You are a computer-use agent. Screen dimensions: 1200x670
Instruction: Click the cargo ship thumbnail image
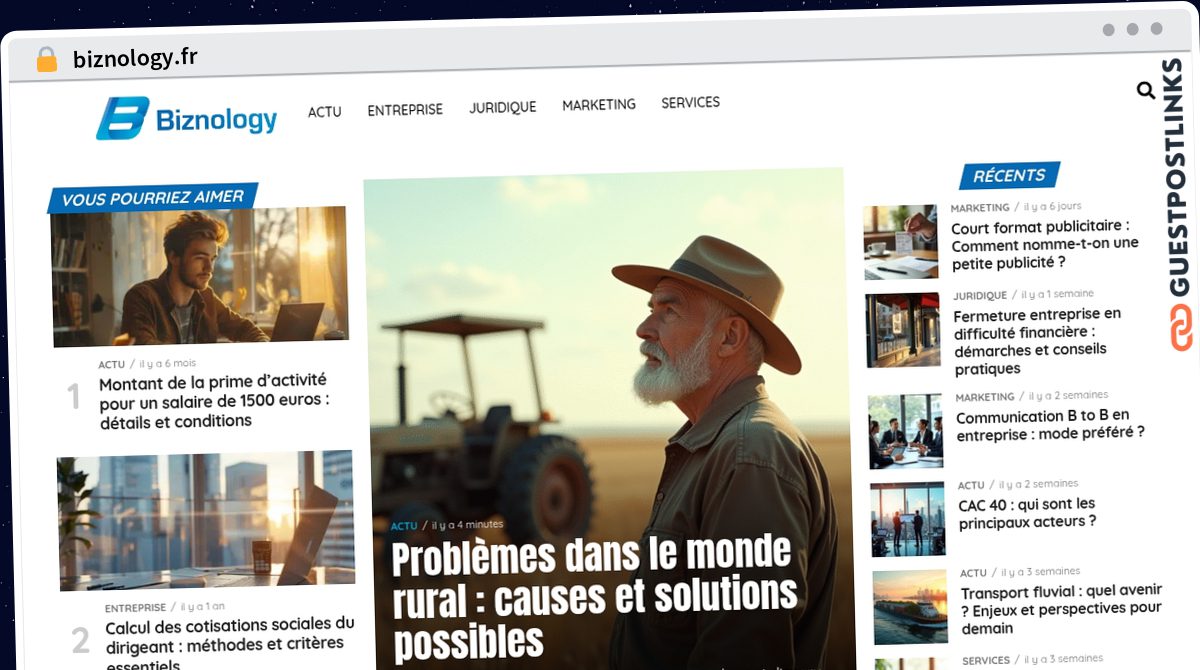[909, 607]
